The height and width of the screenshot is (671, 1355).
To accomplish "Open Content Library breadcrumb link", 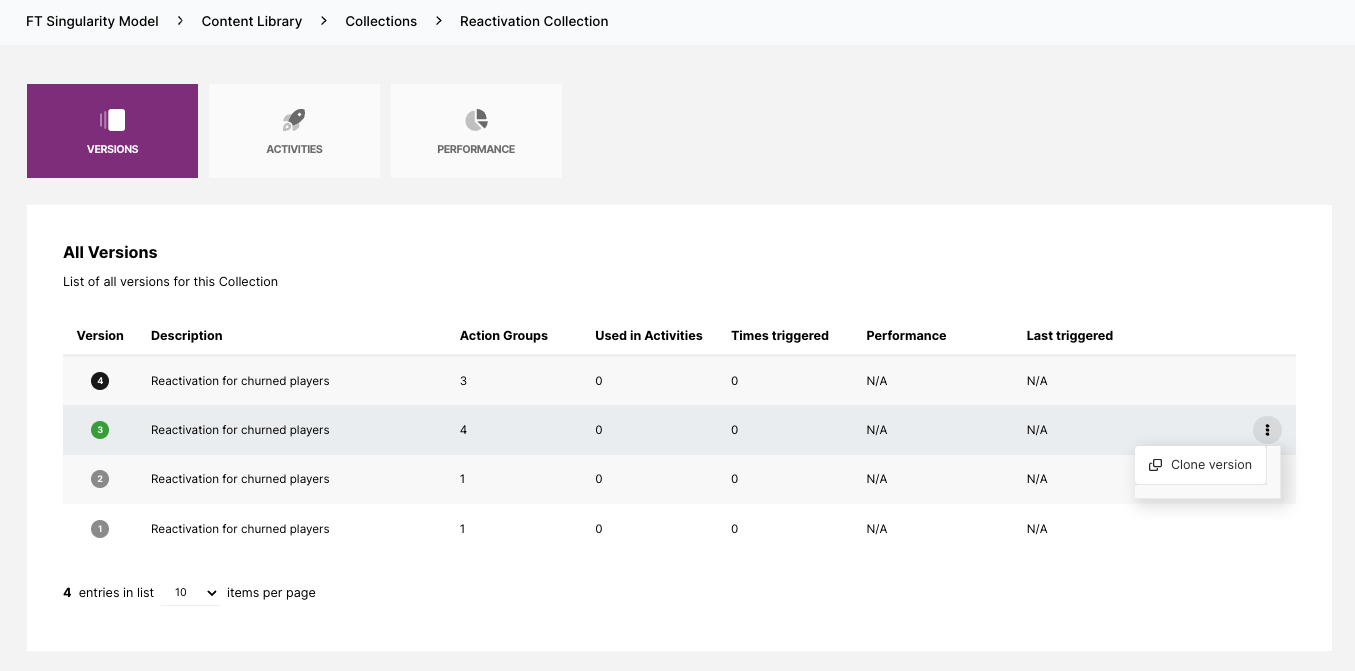I will [252, 21].
